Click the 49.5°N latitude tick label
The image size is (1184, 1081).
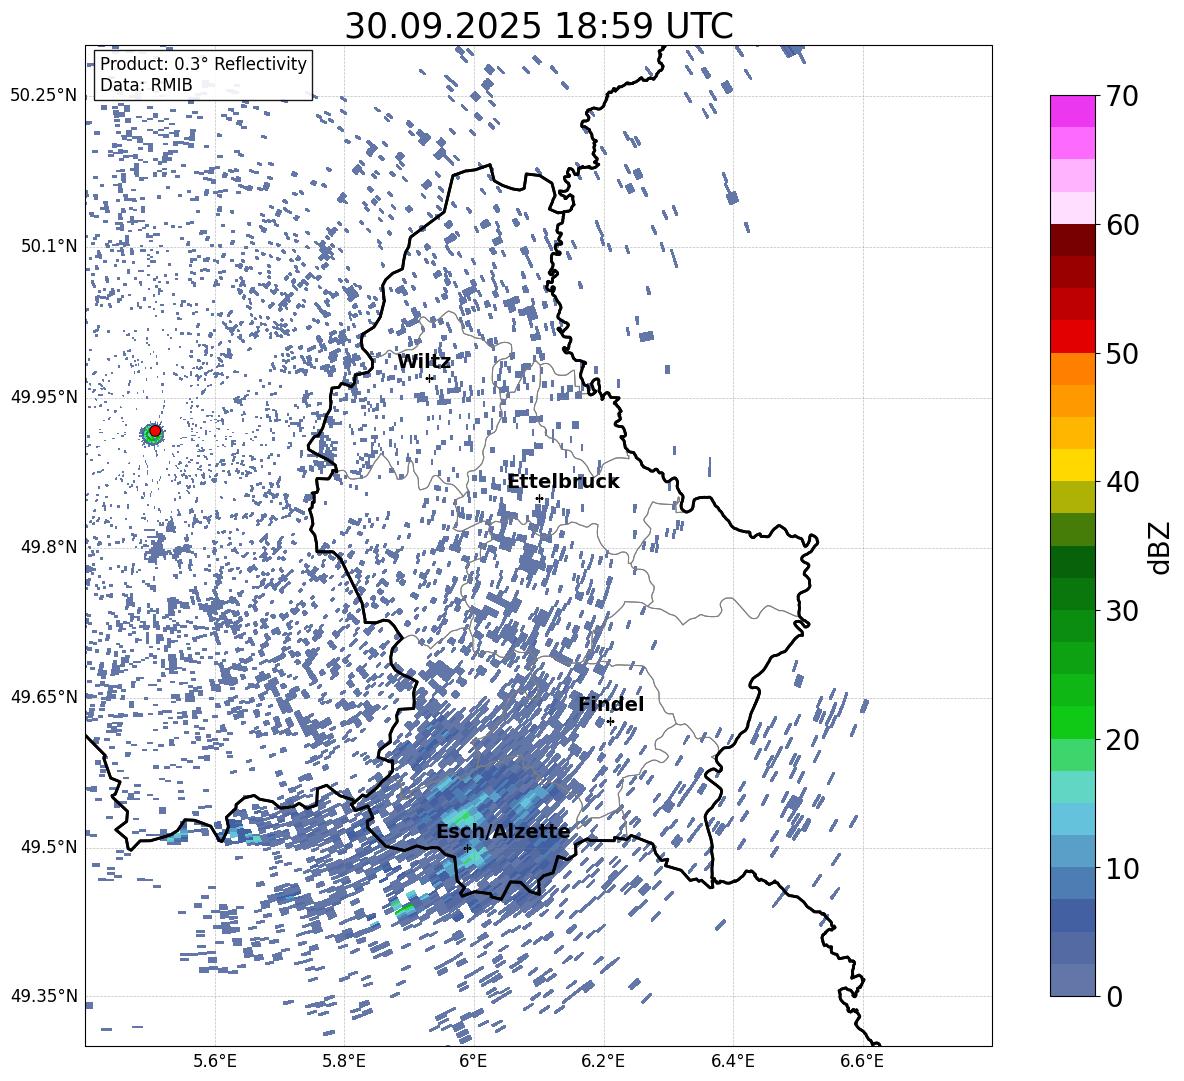click(50, 847)
